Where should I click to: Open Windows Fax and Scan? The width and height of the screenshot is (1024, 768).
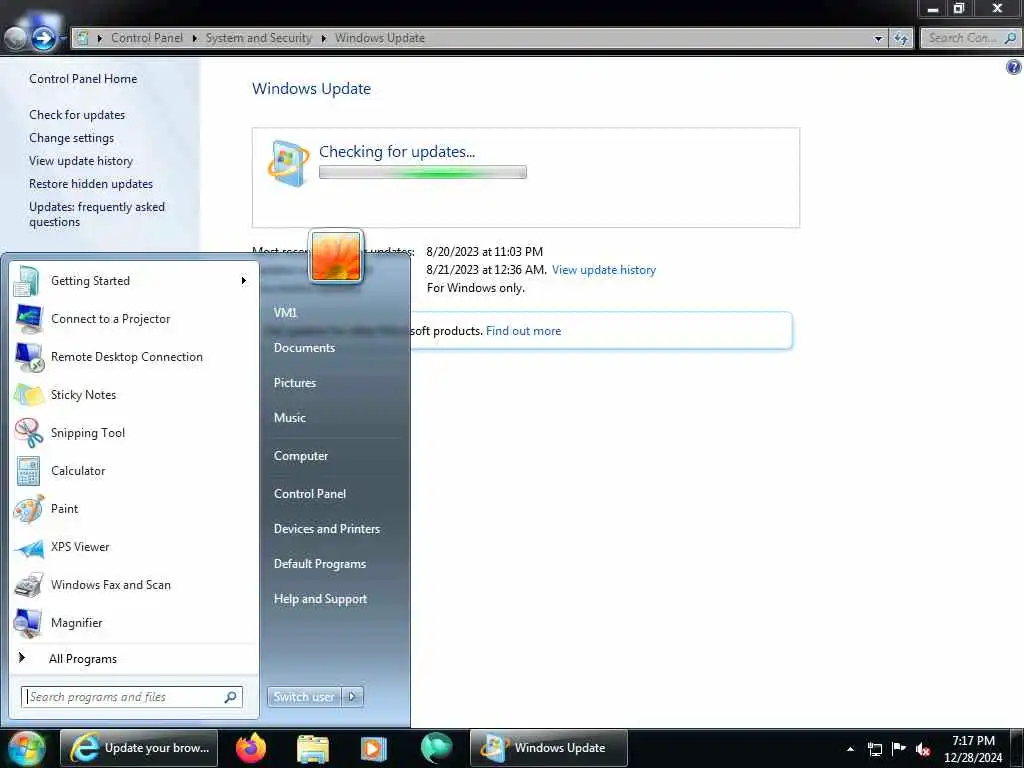[x=134, y=584]
